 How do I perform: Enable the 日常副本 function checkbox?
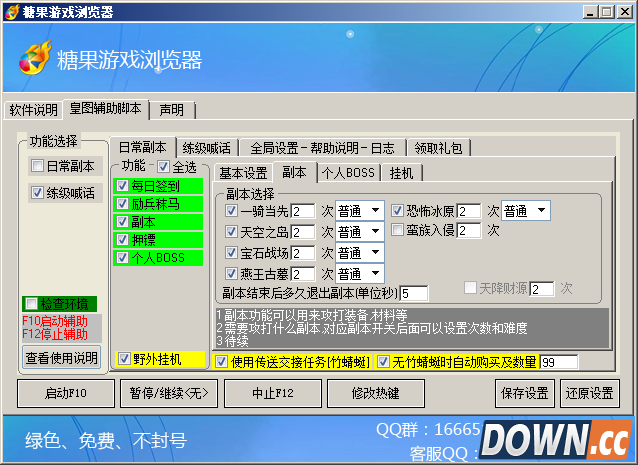[37, 166]
